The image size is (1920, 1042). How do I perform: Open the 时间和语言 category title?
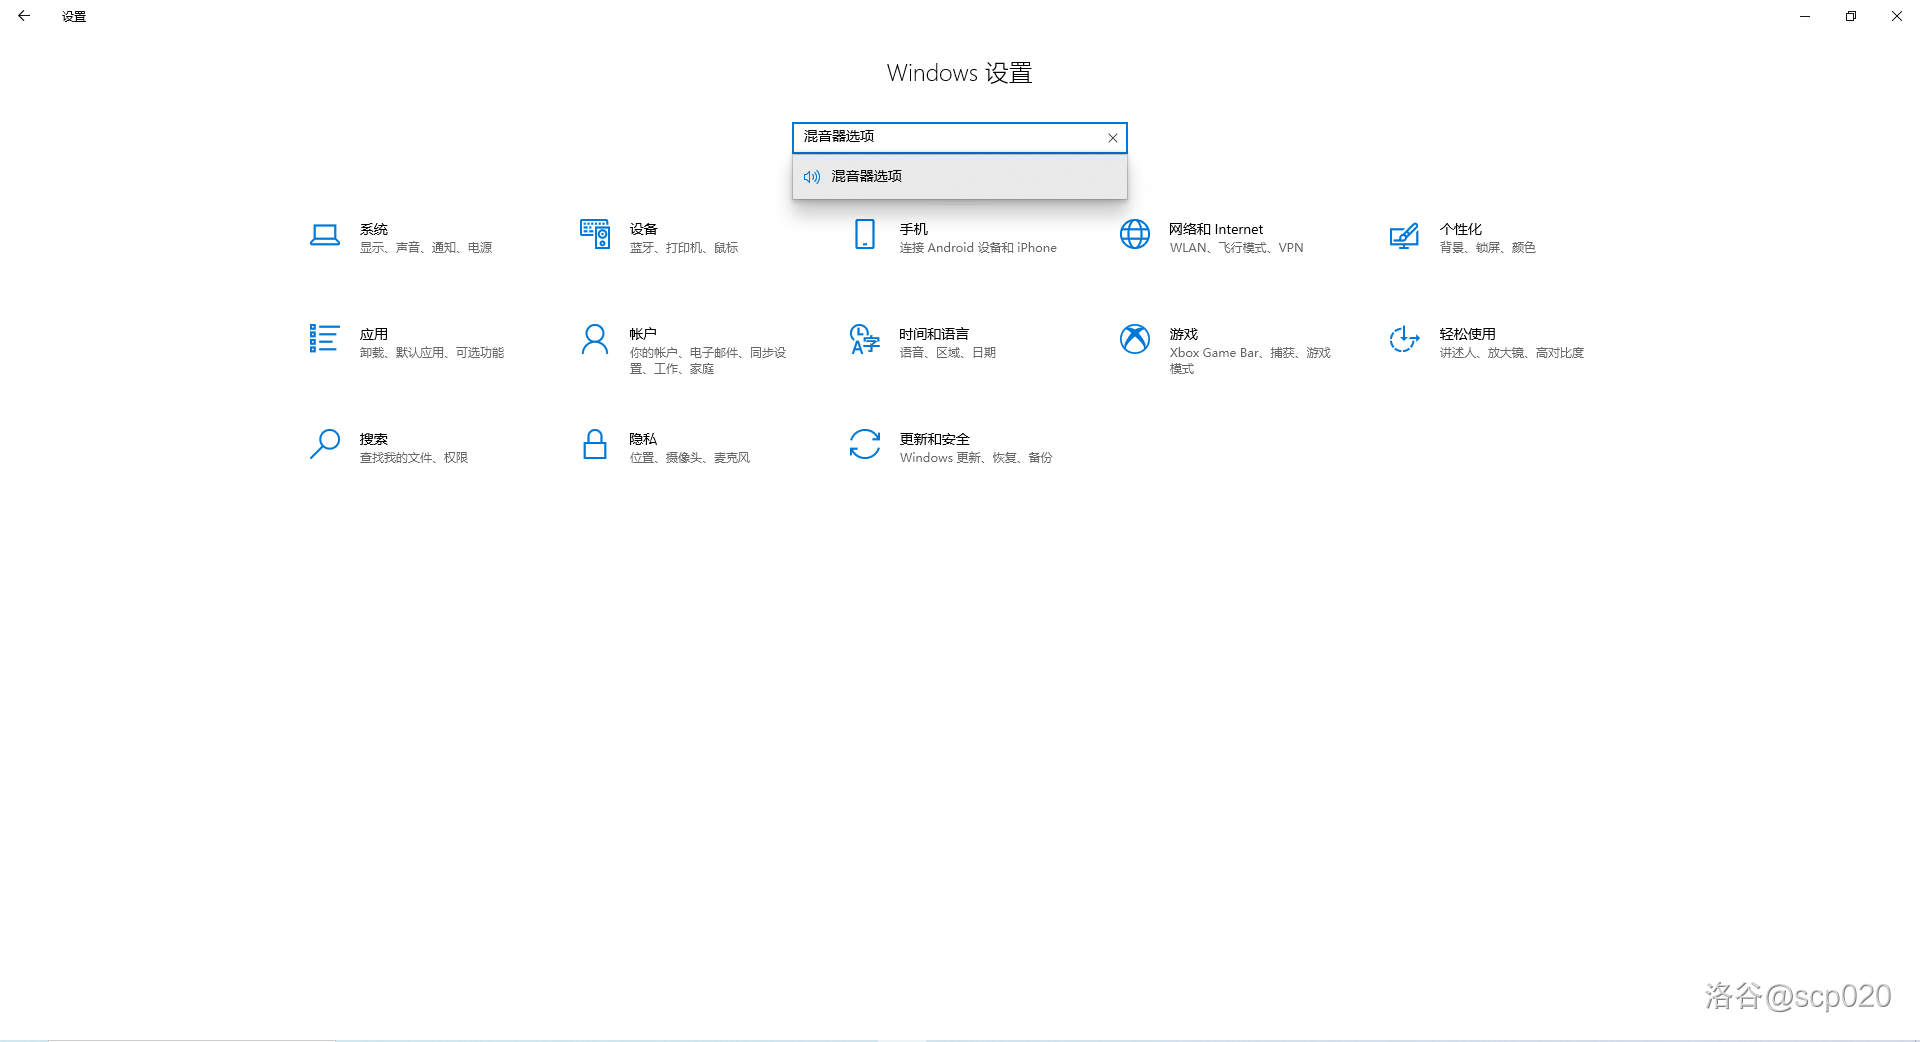[x=934, y=334]
